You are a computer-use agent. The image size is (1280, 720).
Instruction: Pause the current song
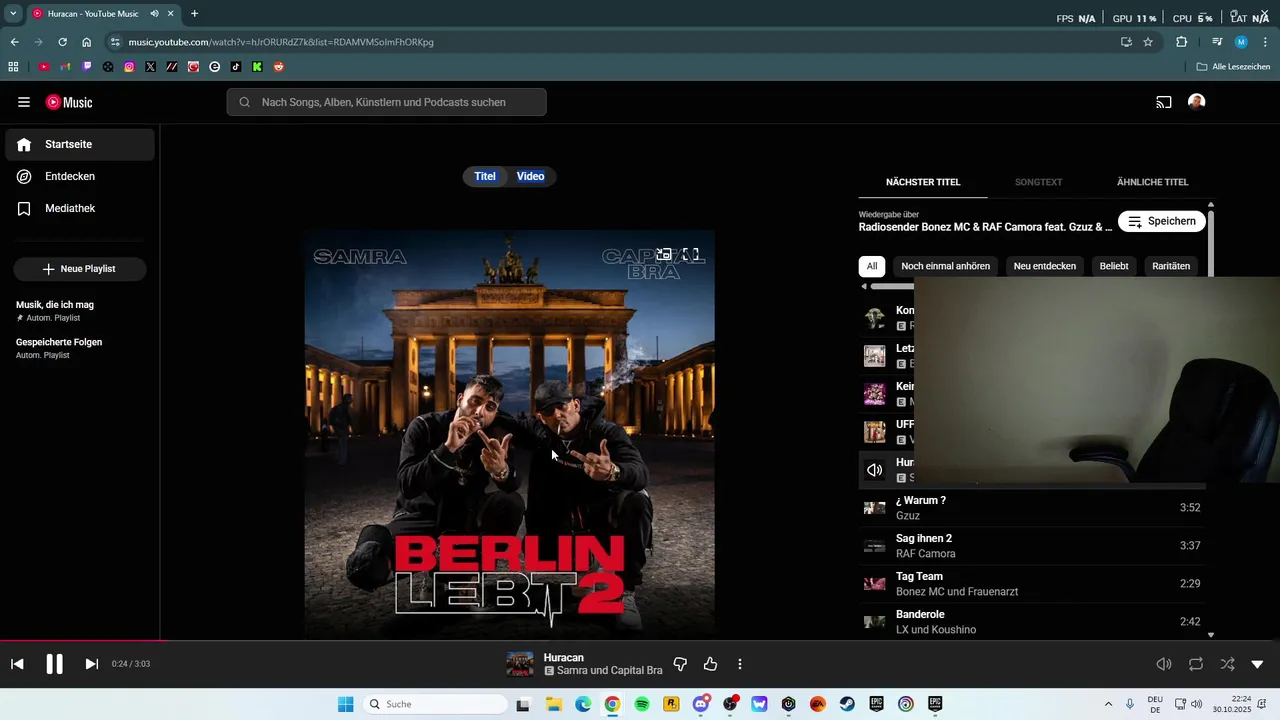click(x=55, y=664)
